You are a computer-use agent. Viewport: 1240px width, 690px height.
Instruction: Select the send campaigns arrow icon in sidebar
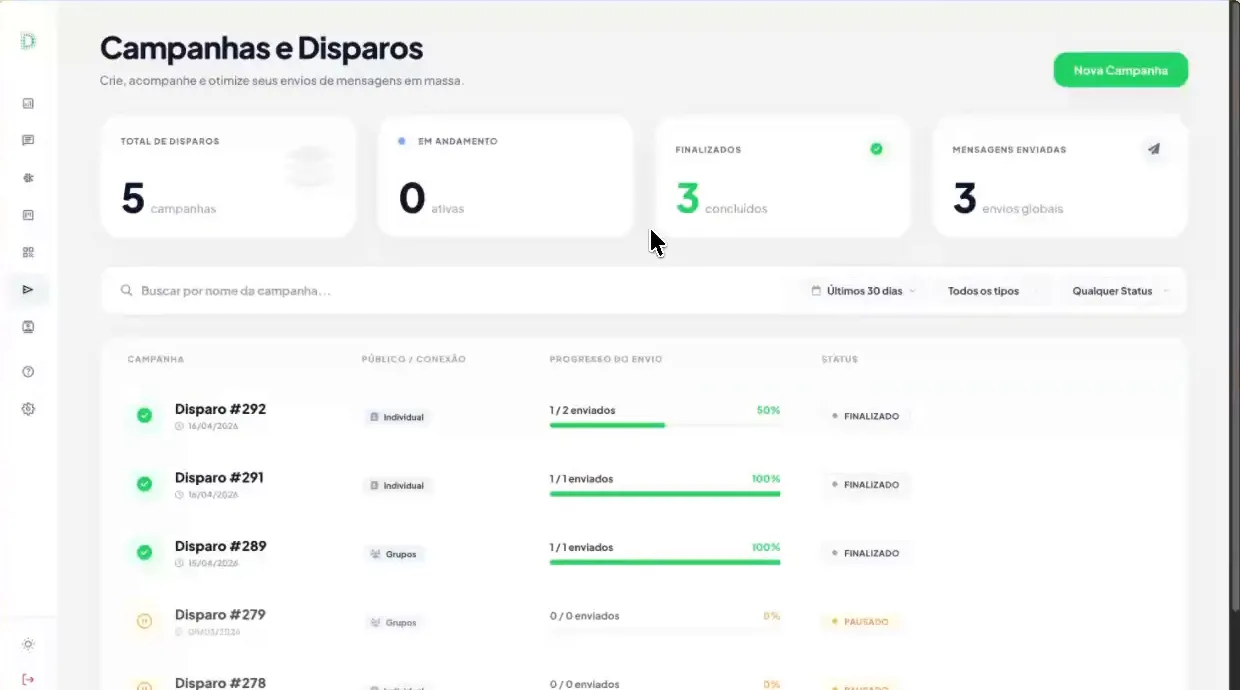tap(28, 290)
